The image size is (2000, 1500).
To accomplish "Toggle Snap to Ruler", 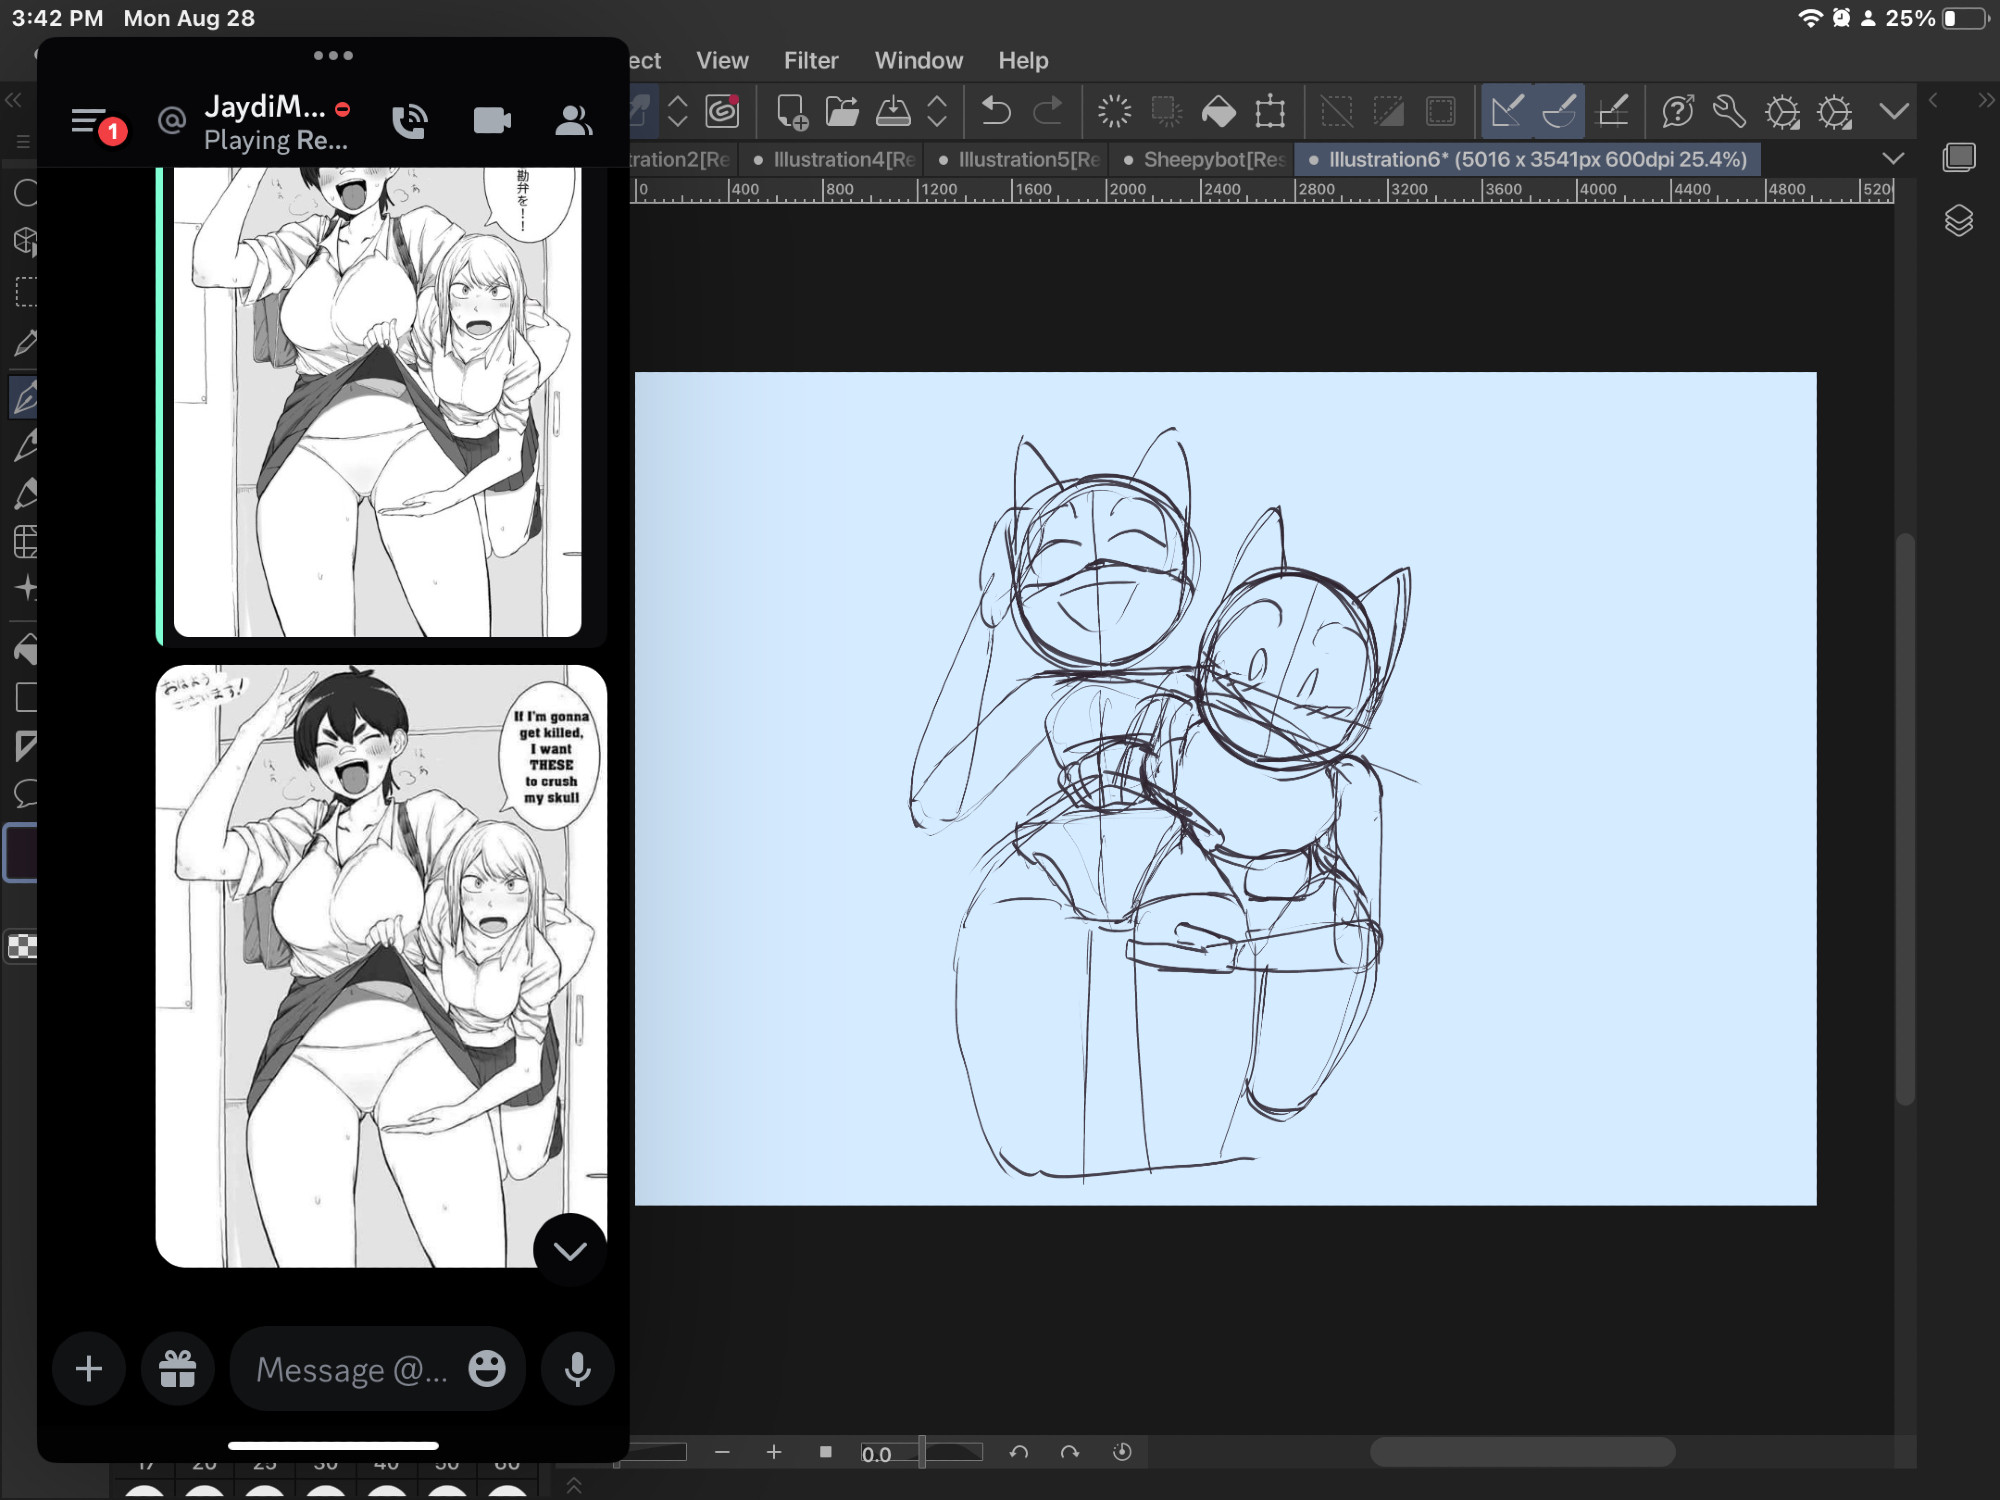I will coord(1507,111).
